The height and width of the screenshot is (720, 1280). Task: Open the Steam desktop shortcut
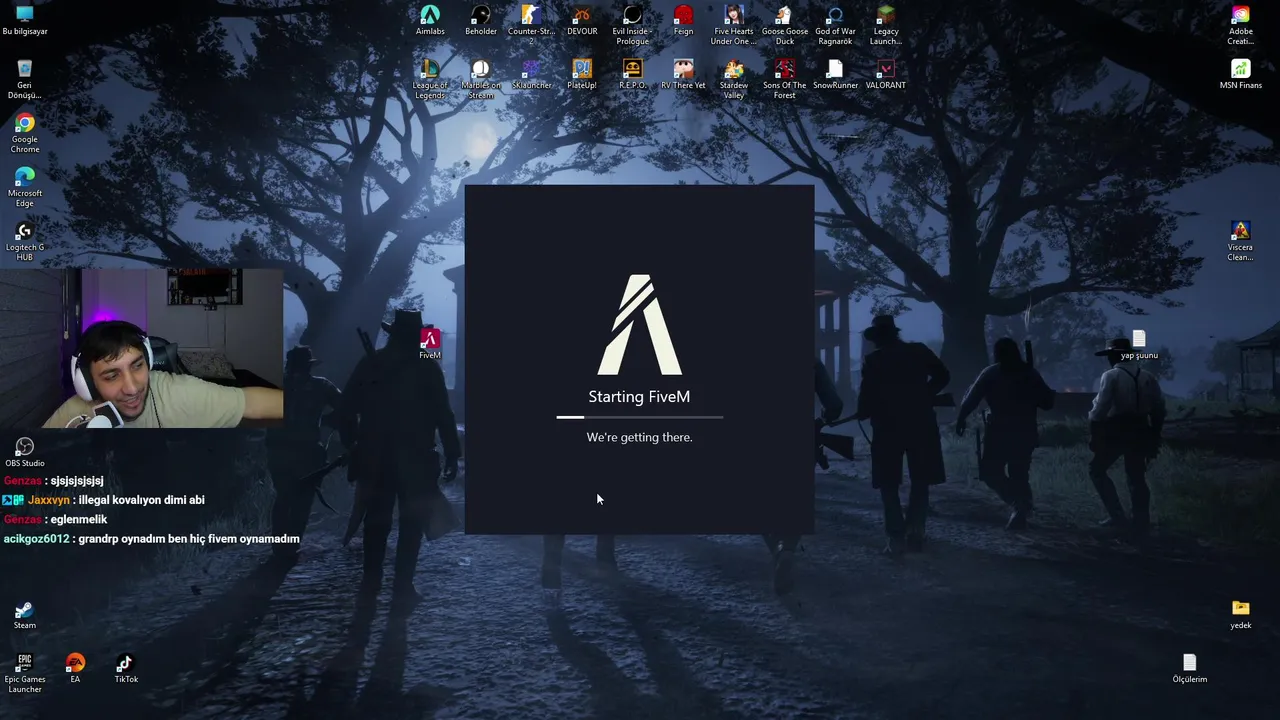25,614
